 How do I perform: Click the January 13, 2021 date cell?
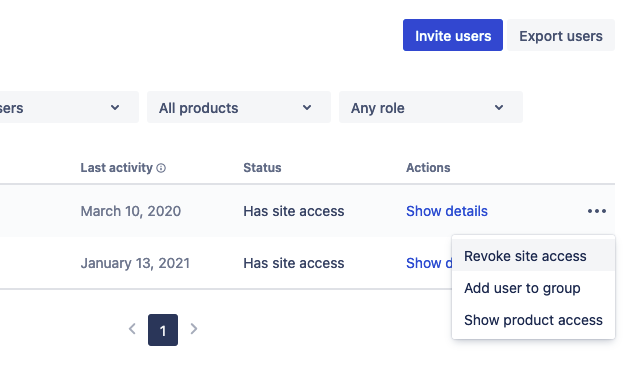[x=135, y=263]
